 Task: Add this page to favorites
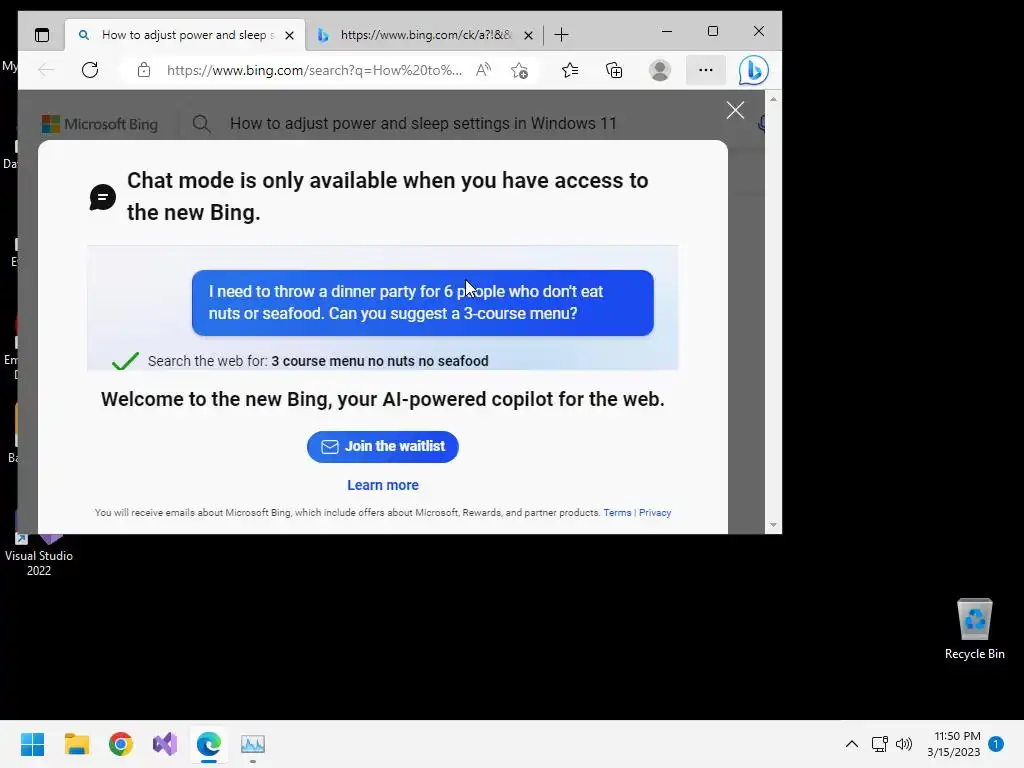pos(520,70)
